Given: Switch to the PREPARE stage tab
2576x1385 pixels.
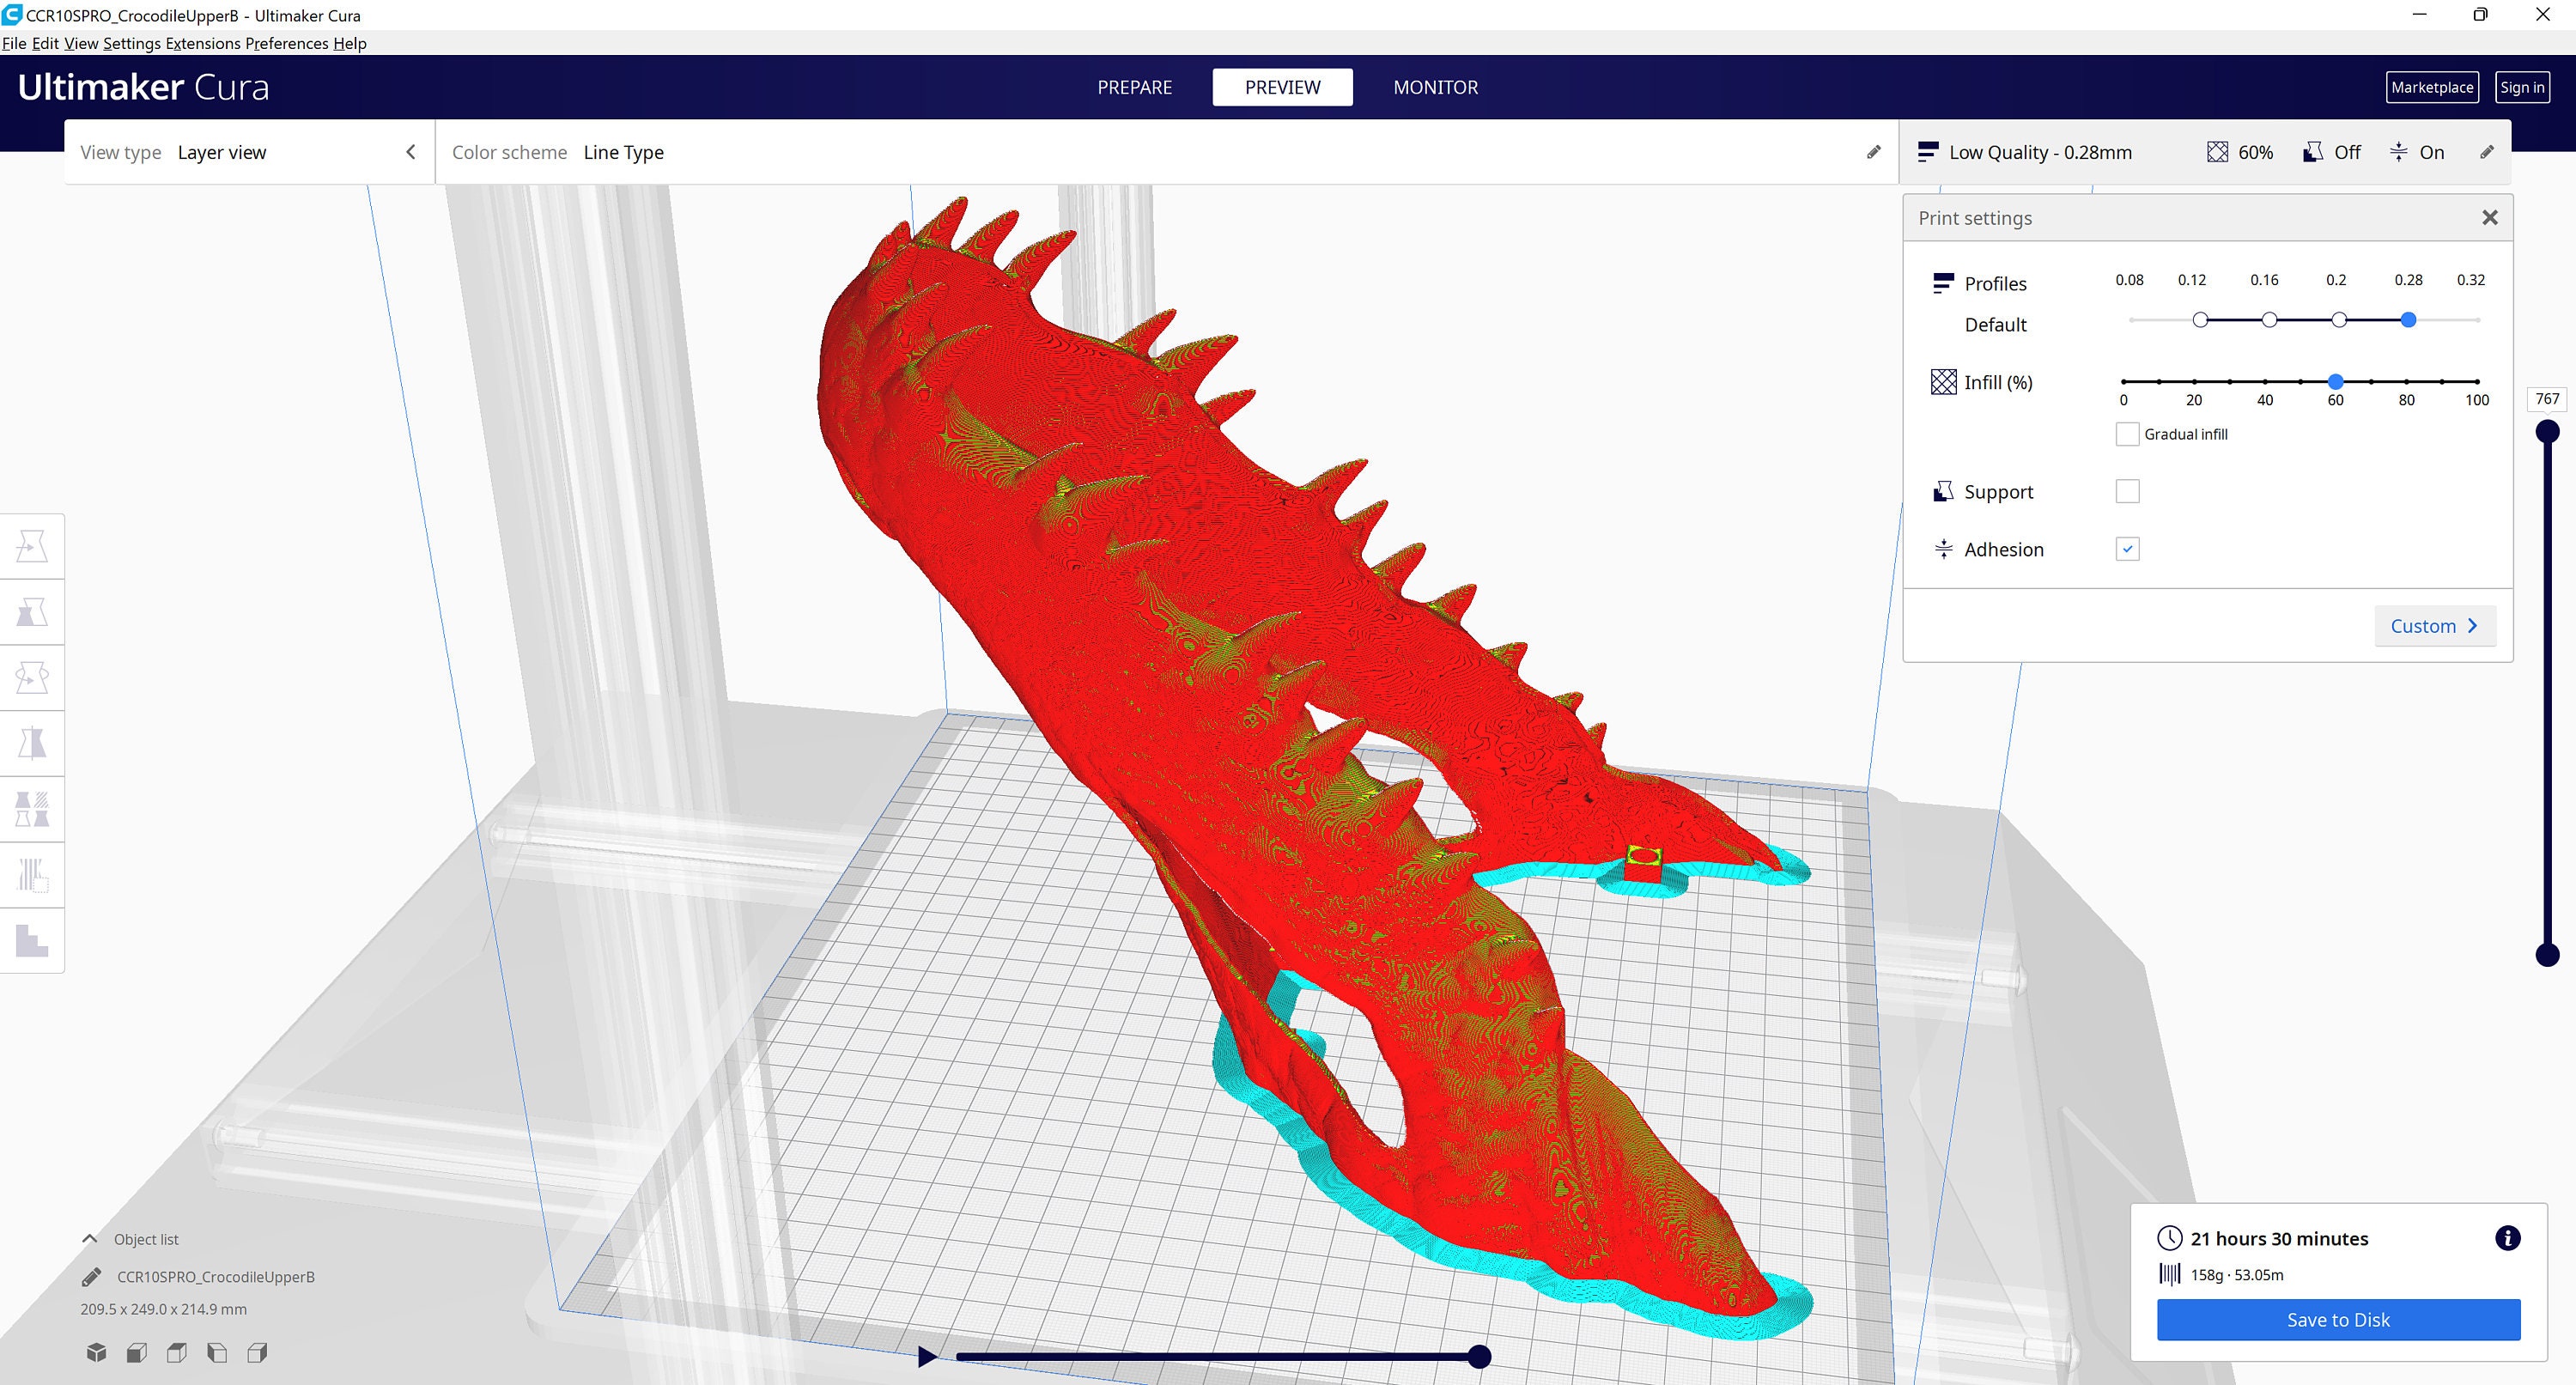Looking at the screenshot, I should coord(1134,87).
